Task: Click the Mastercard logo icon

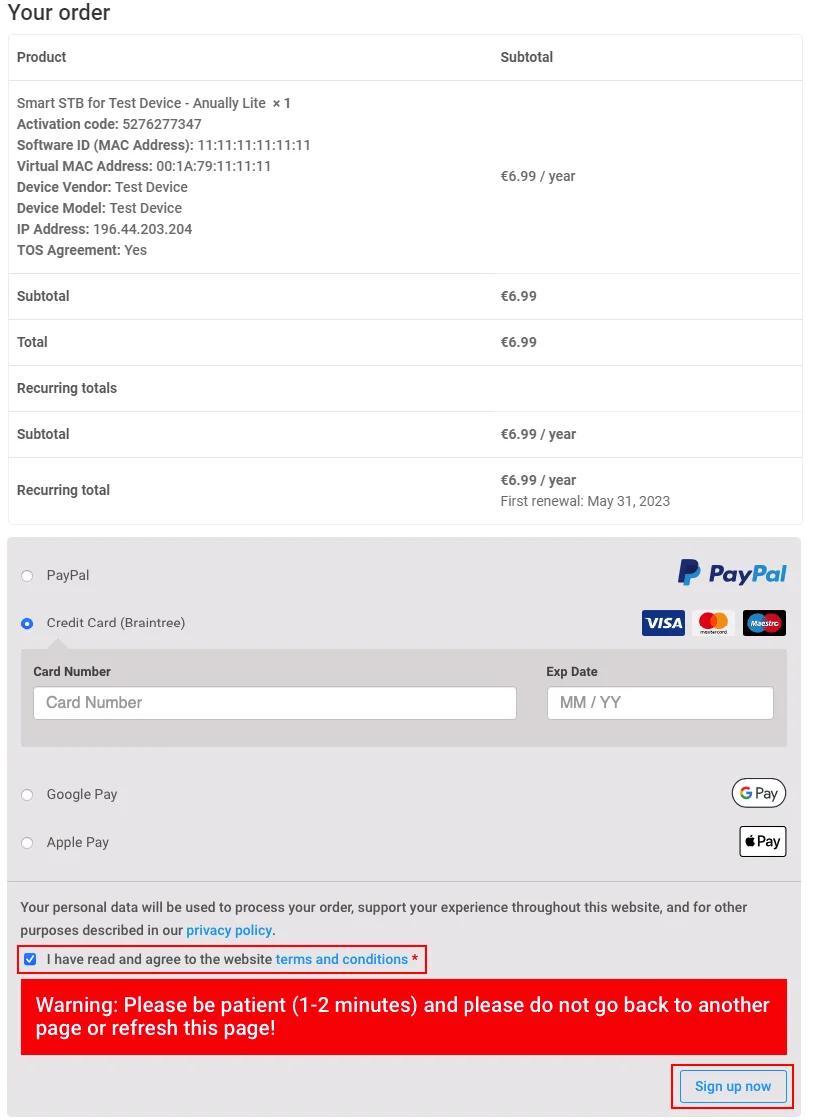Action: point(713,623)
